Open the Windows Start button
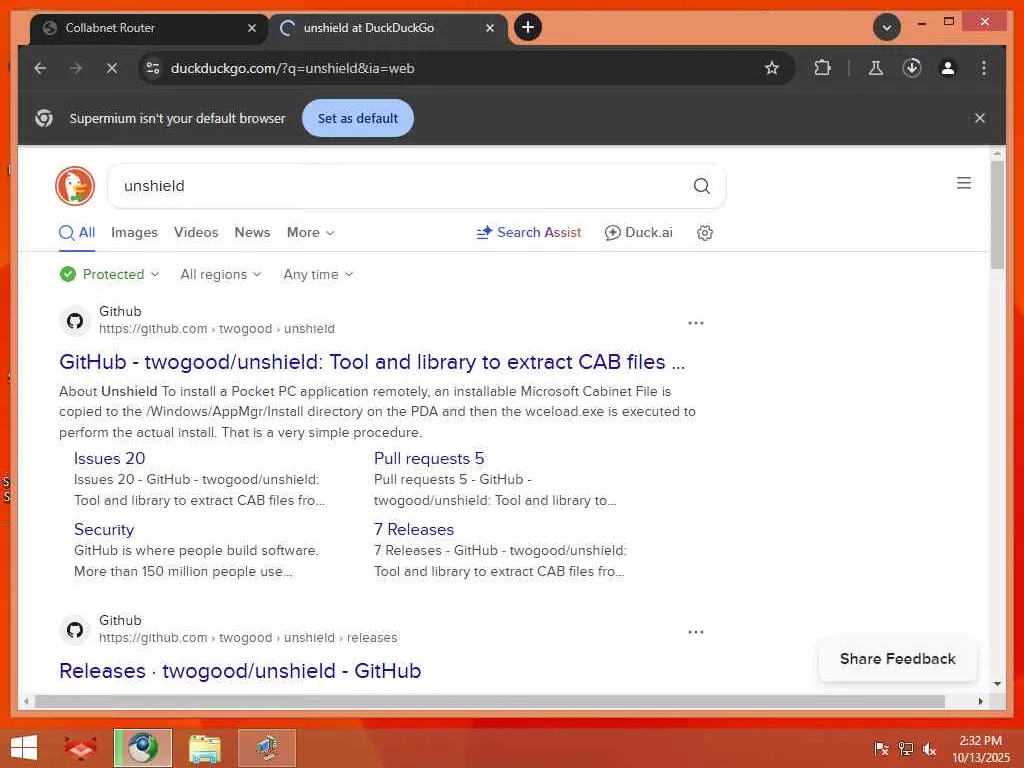1024x768 pixels. 24,748
